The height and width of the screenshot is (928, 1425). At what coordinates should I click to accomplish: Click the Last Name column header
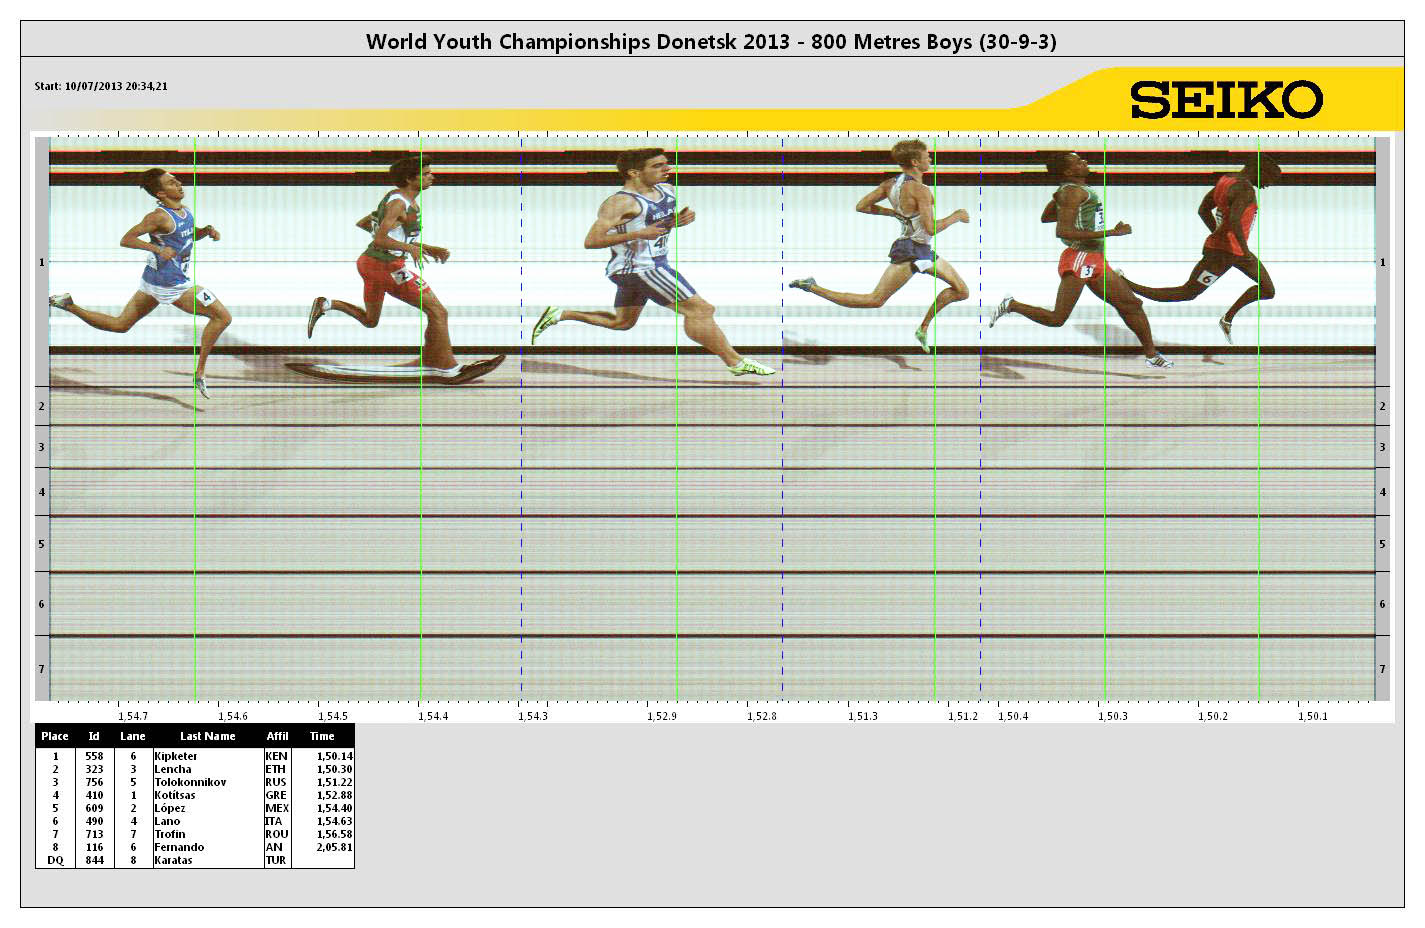207,736
